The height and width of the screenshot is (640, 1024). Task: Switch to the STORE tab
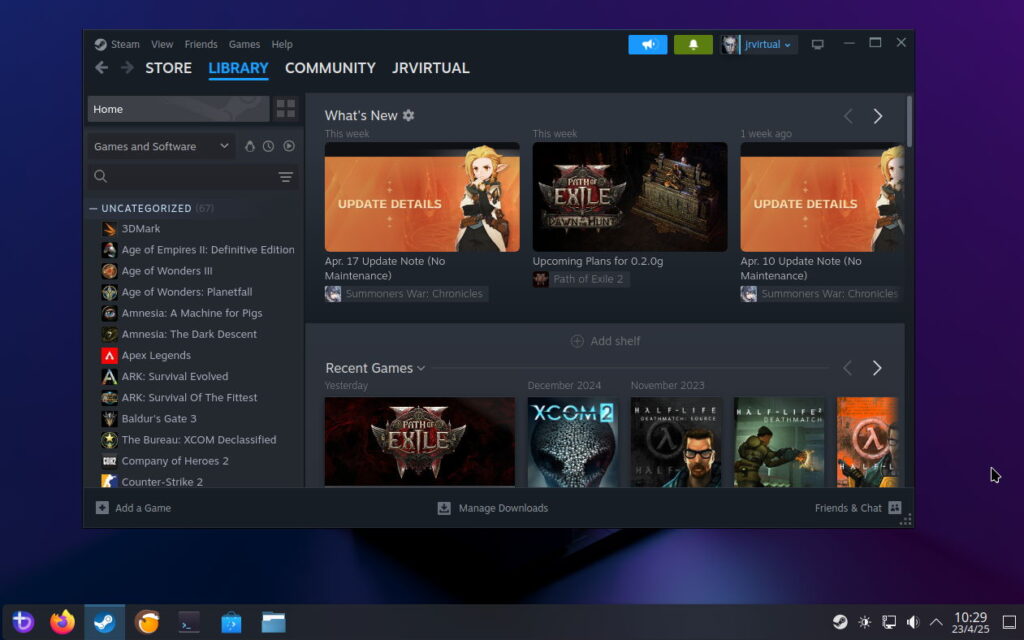[x=168, y=68]
